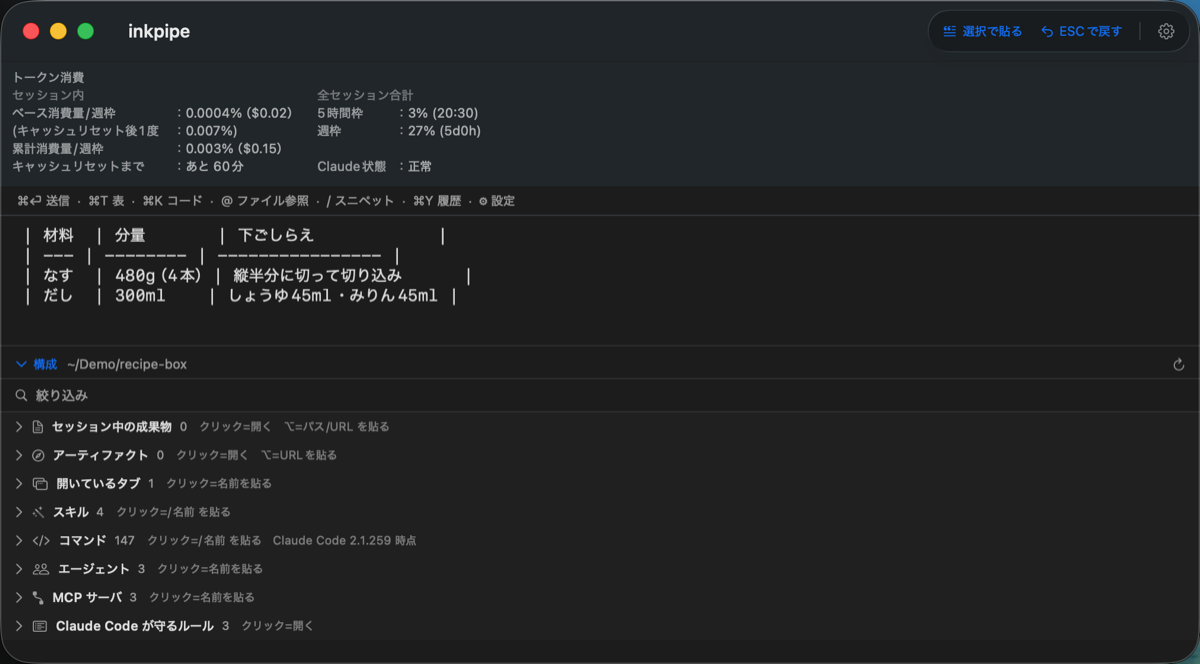1200x664 pixels.
Task: Click the / スニペット shortcut hint
Action: 361,201
